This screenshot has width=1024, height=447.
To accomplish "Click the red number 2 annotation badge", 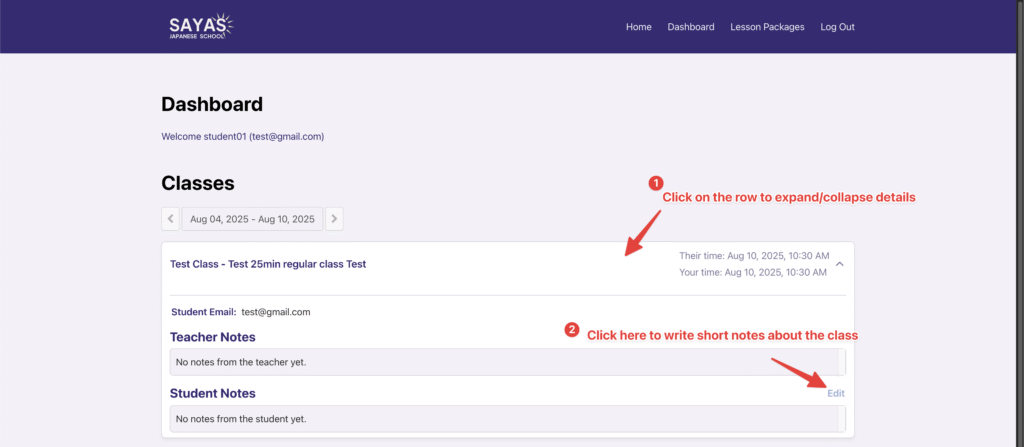I will click(572, 329).
